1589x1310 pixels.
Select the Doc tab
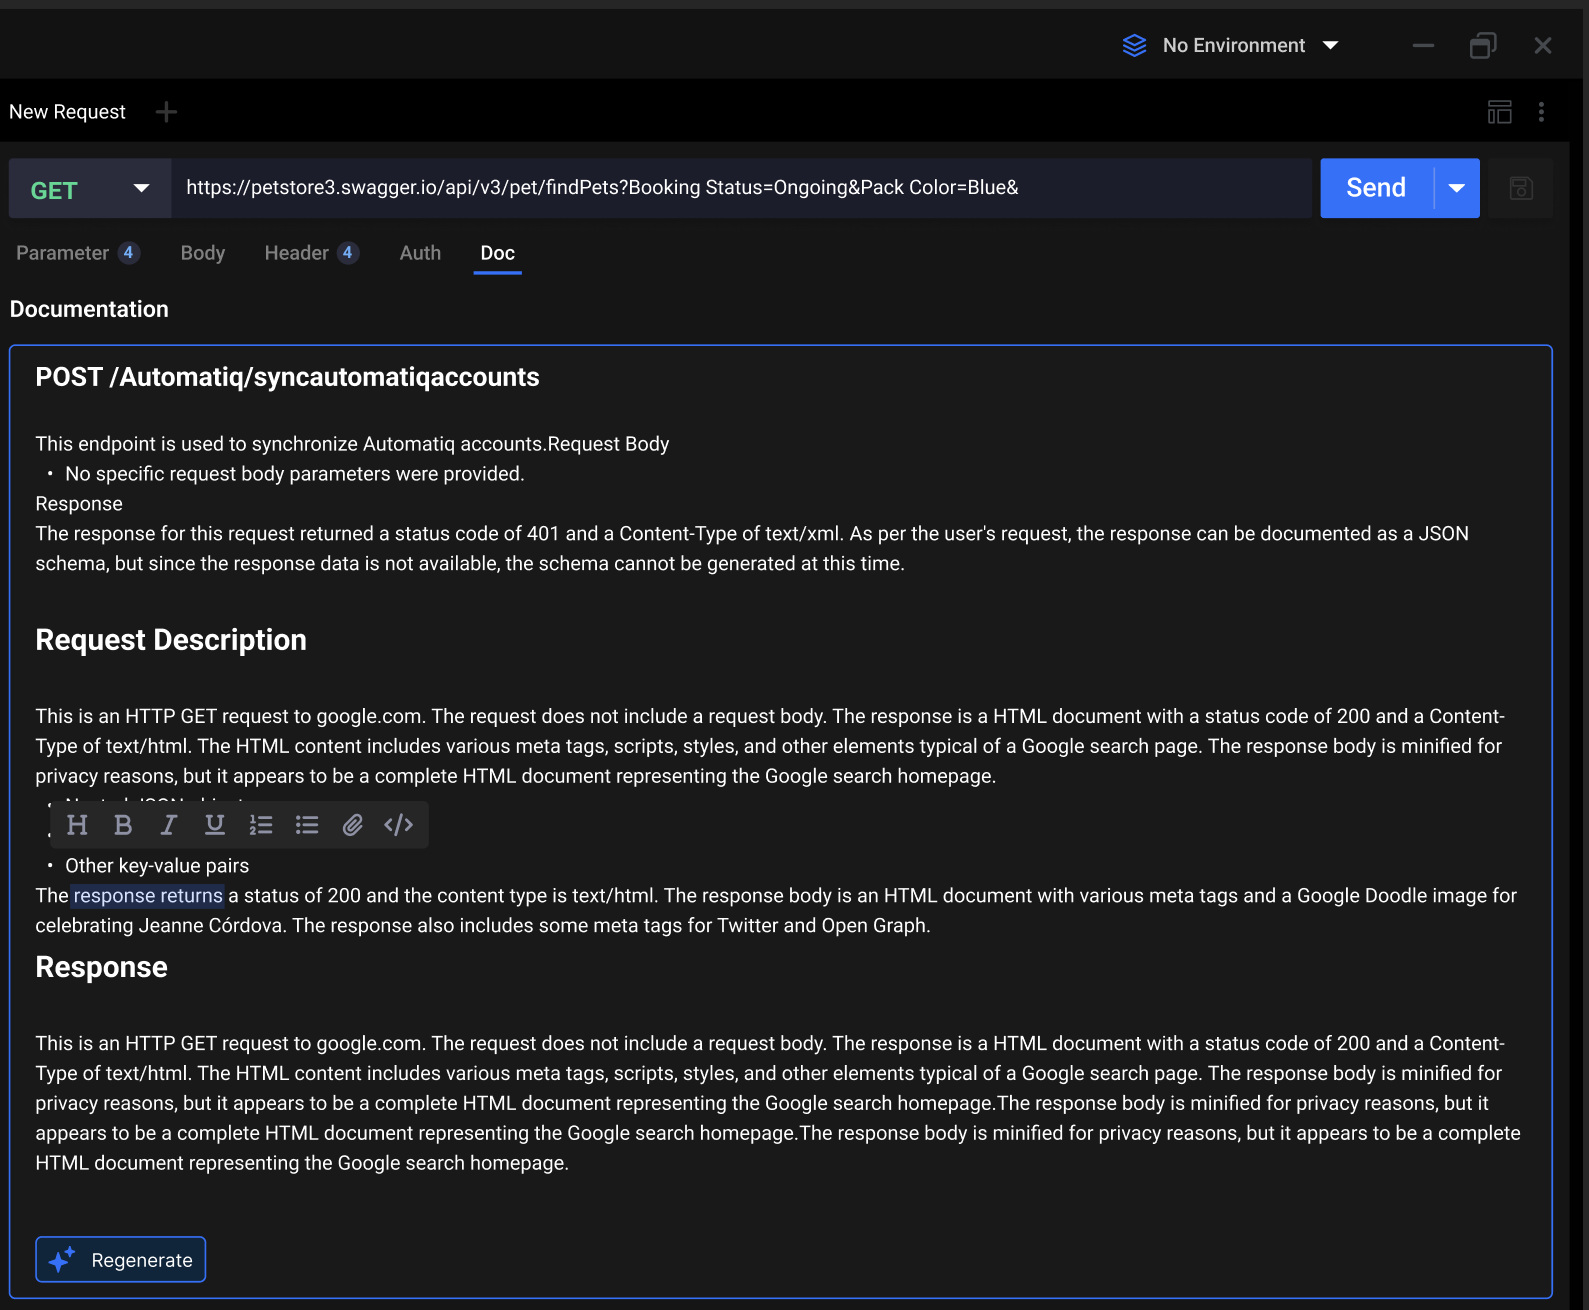coord(498,253)
